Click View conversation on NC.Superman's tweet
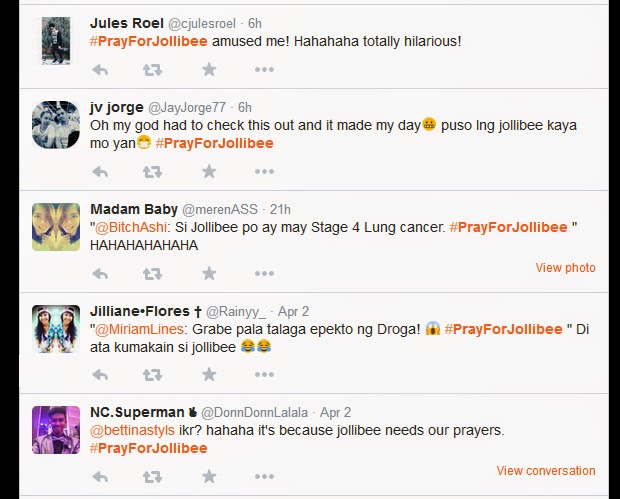 546,471
